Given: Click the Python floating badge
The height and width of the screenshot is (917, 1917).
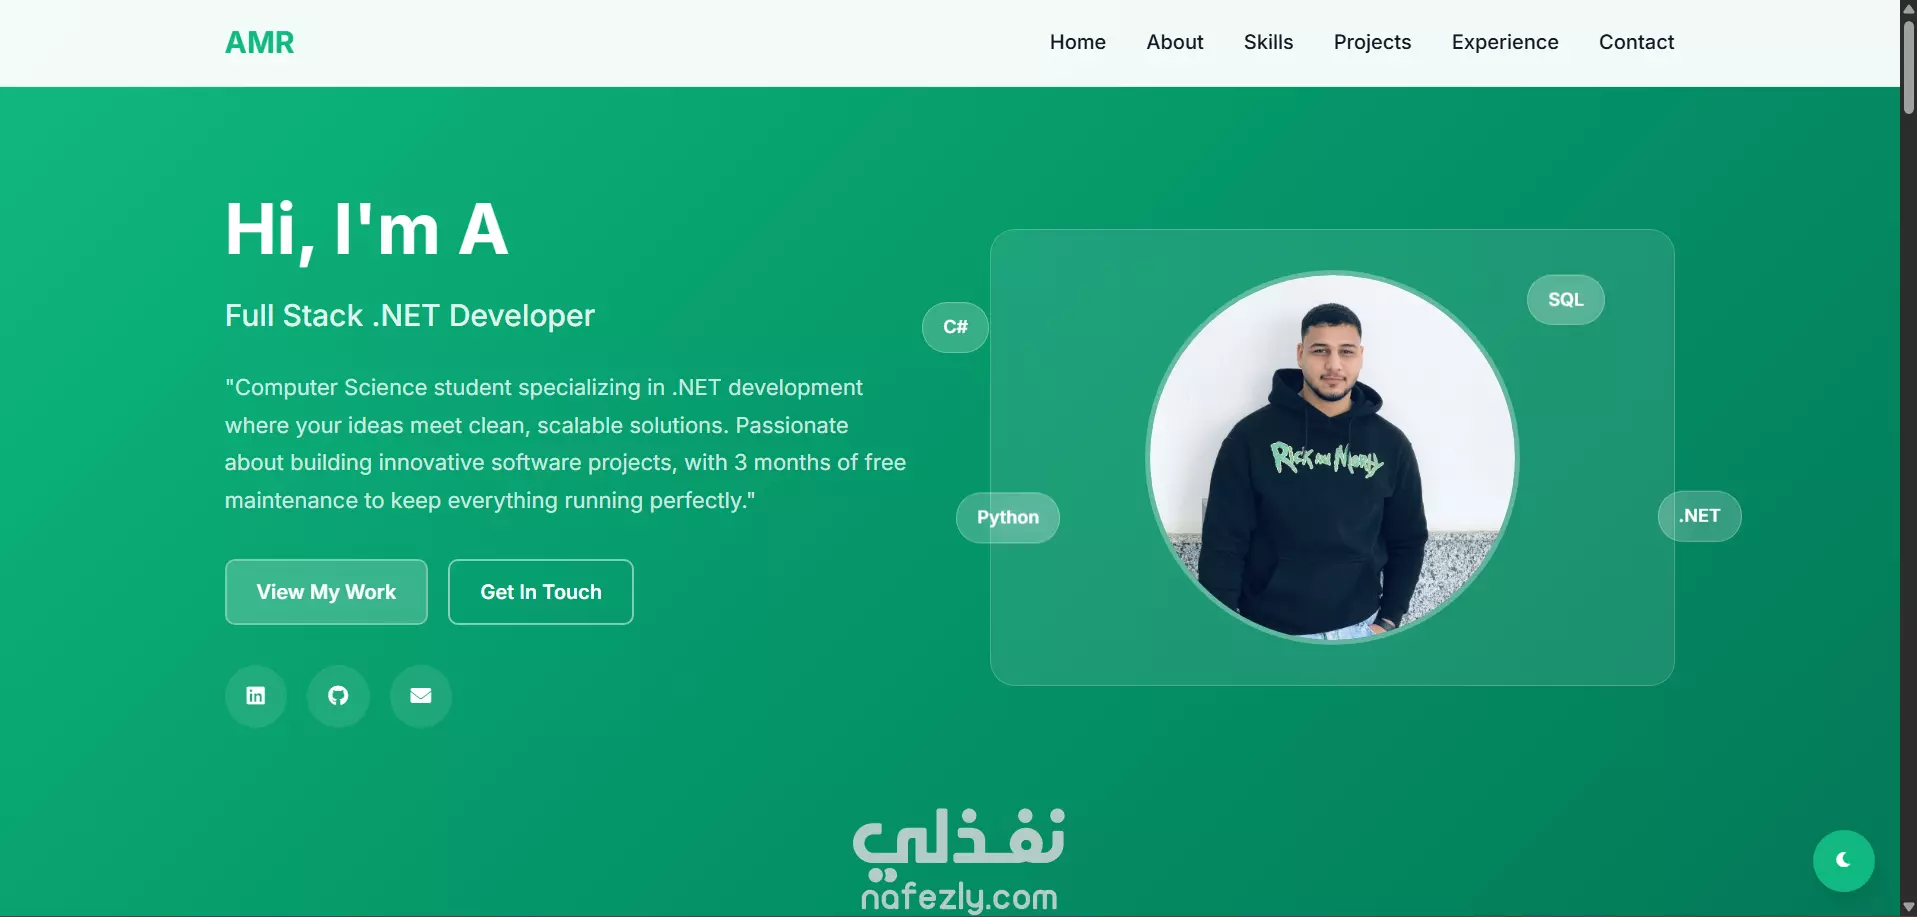Looking at the screenshot, I should pos(1008,518).
